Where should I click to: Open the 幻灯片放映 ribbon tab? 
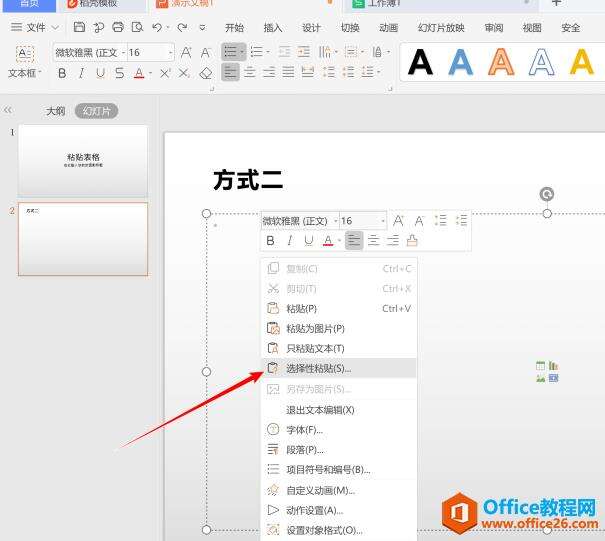coord(441,27)
